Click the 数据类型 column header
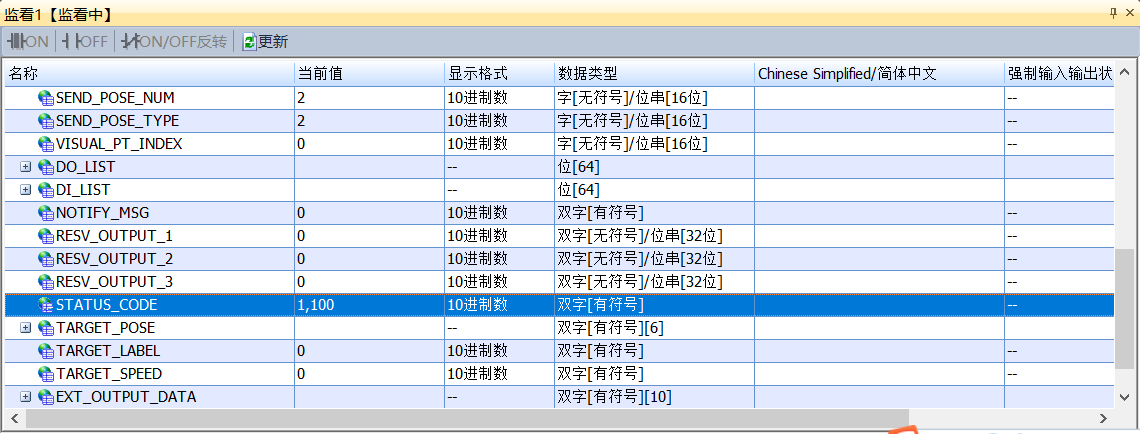Viewport: 1140px width, 434px height. click(x=654, y=73)
